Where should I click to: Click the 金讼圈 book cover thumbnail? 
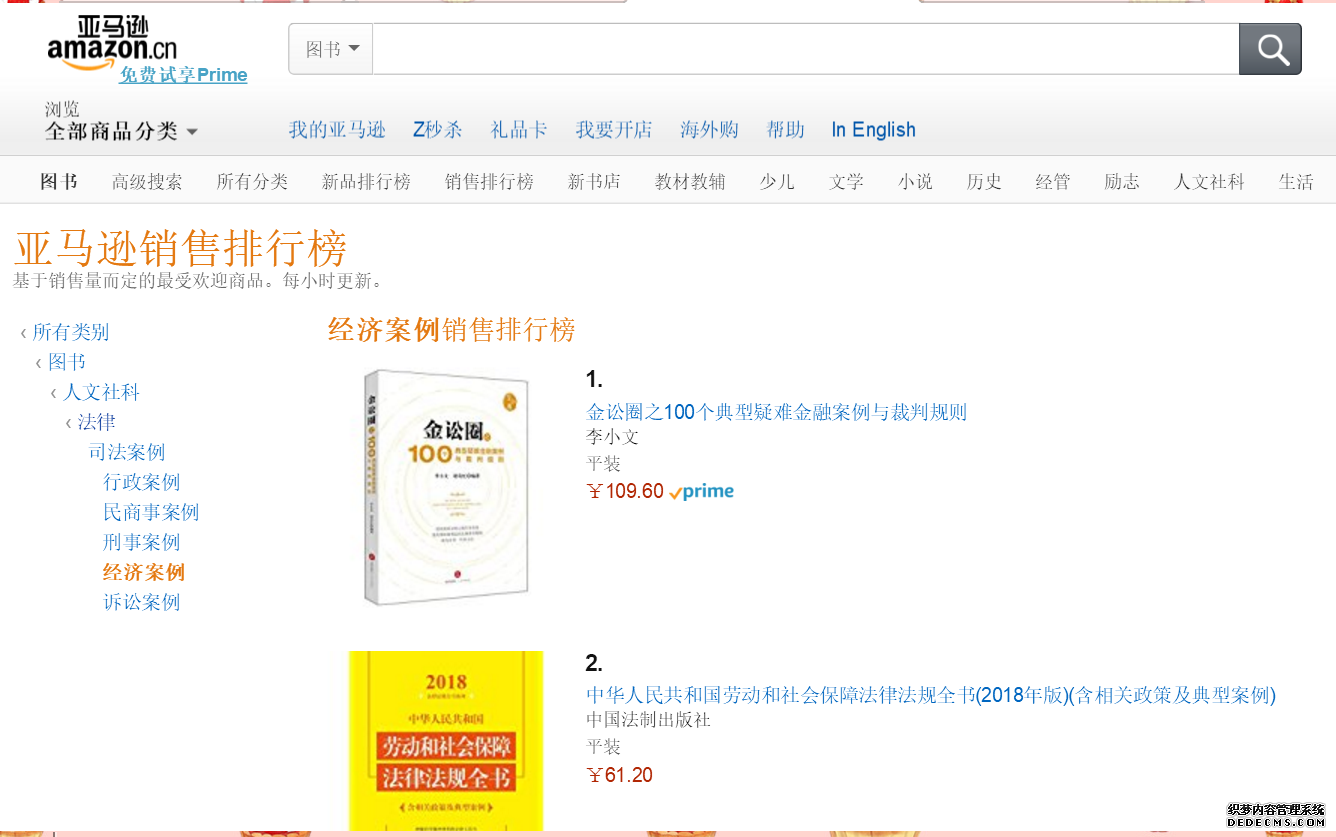[445, 487]
